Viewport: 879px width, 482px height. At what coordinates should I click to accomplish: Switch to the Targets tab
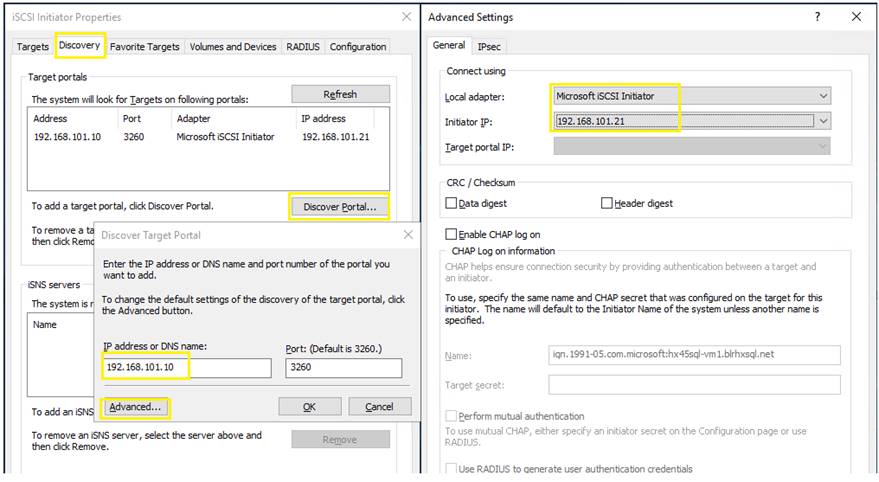[33, 47]
